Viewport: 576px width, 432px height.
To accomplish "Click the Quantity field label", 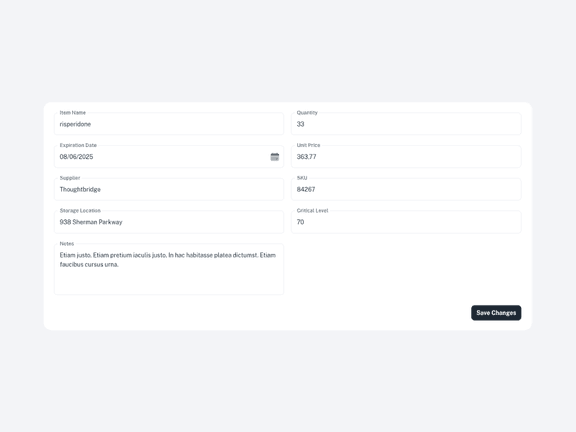I will coord(307,113).
